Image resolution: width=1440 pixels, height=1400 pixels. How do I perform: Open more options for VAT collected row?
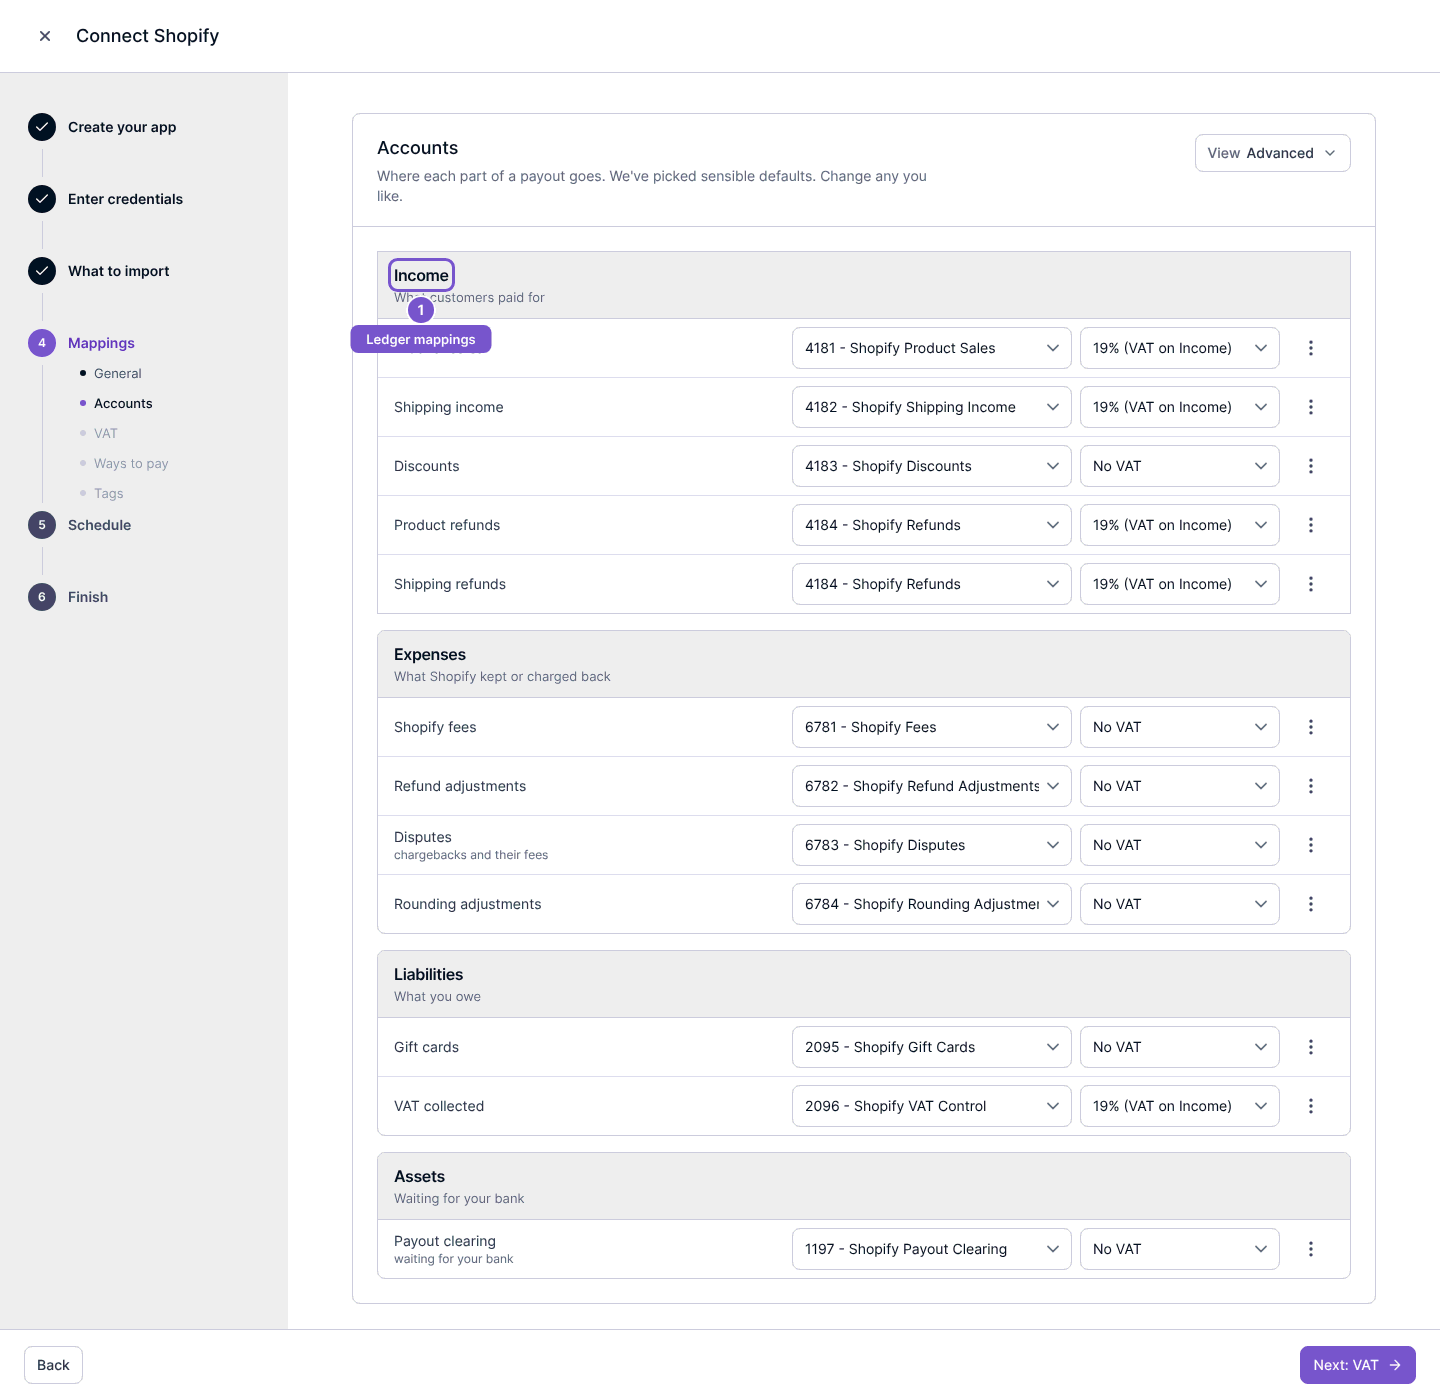(1311, 1106)
